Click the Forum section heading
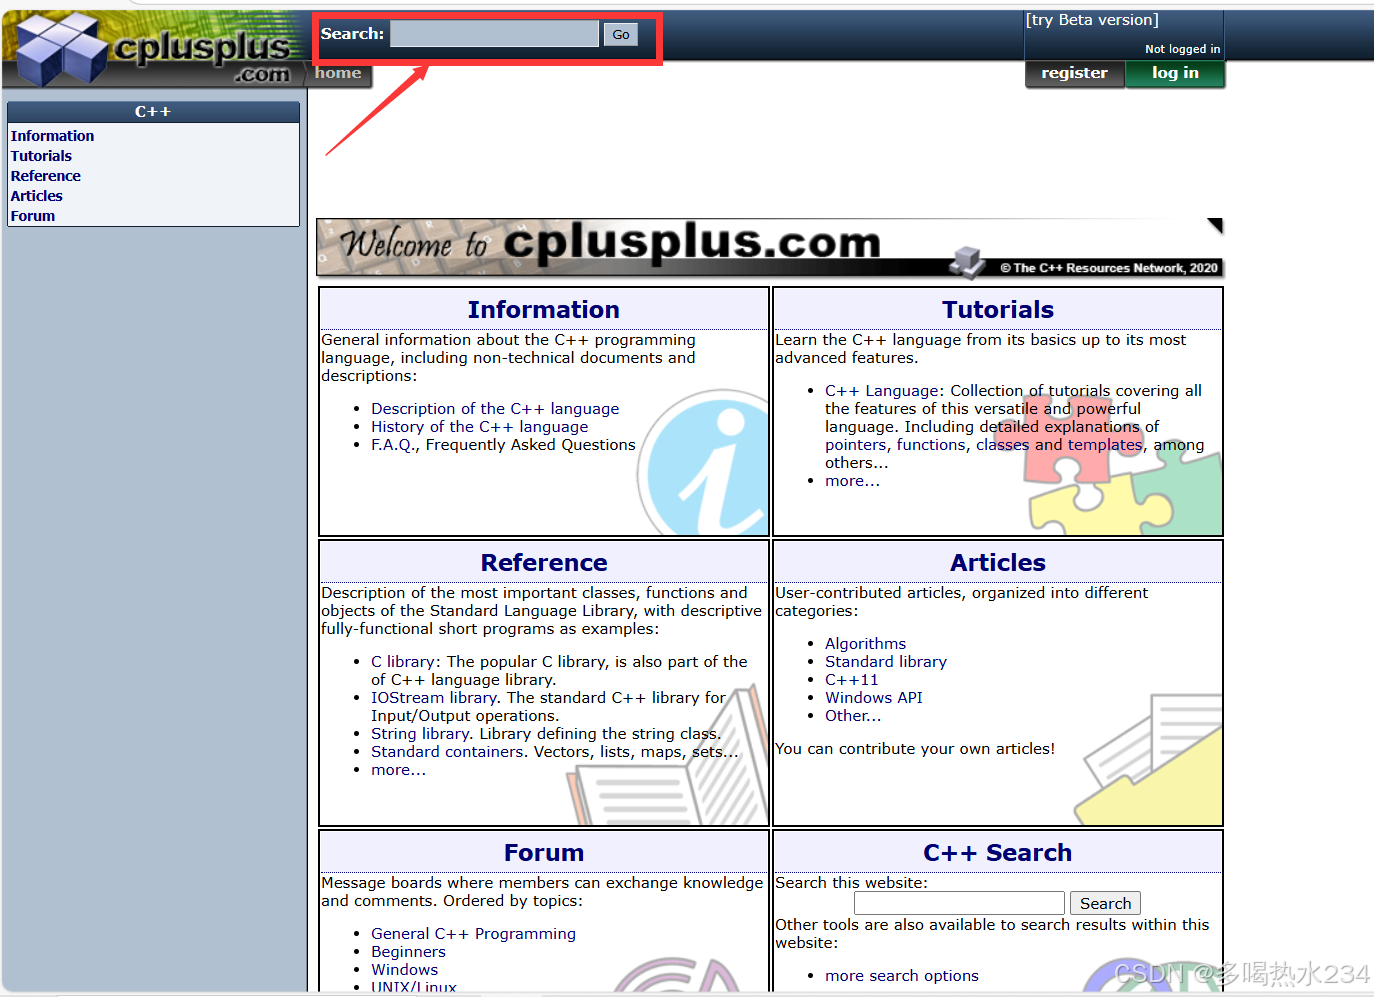Screen dimensions: 1374x997 [x=544, y=853]
